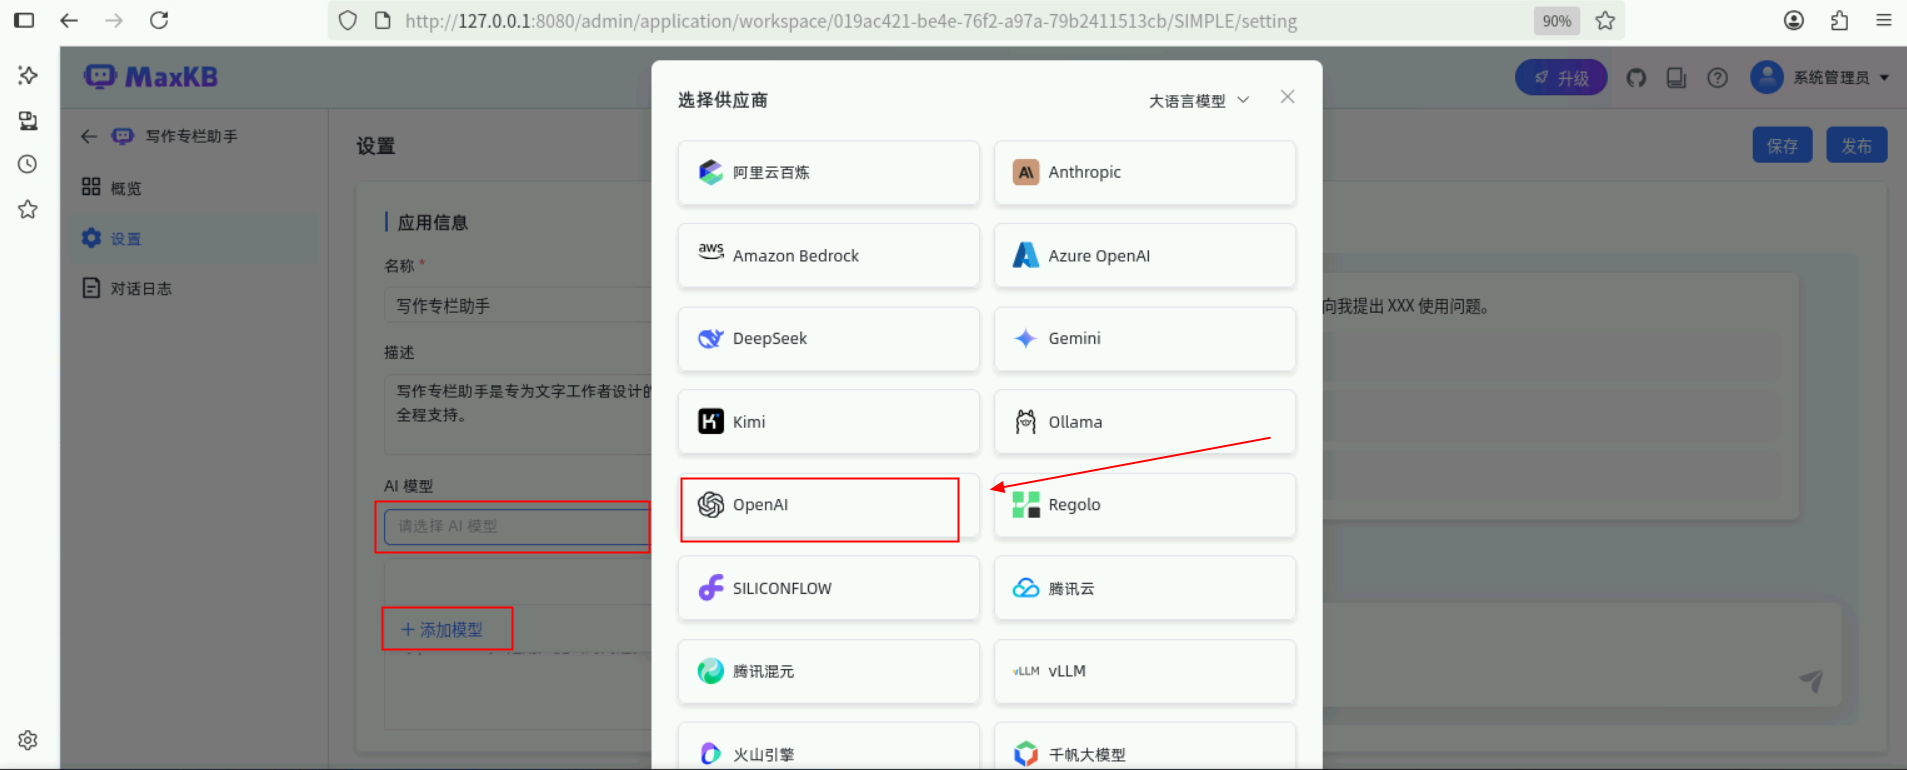Open the 请选择 AI 模型 dropdown

coord(515,526)
